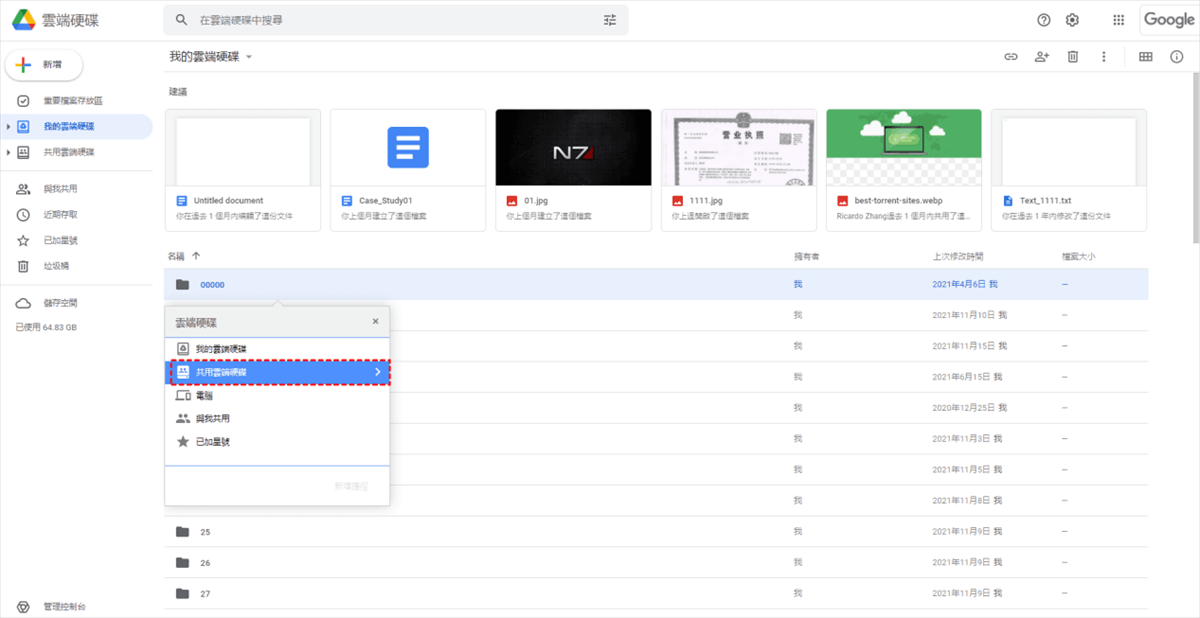The image size is (1200, 618).
Task: Open the help question mark icon
Action: (1044, 20)
